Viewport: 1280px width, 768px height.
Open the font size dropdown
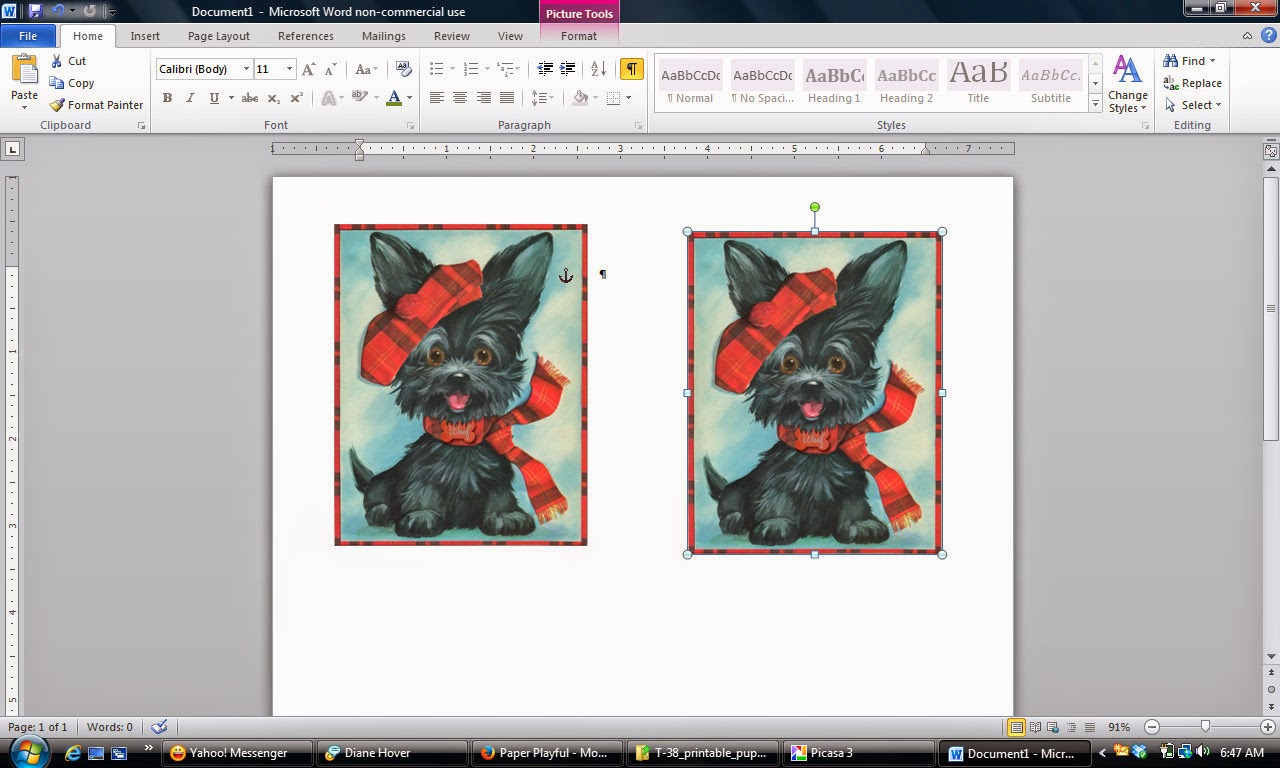pyautogui.click(x=290, y=69)
